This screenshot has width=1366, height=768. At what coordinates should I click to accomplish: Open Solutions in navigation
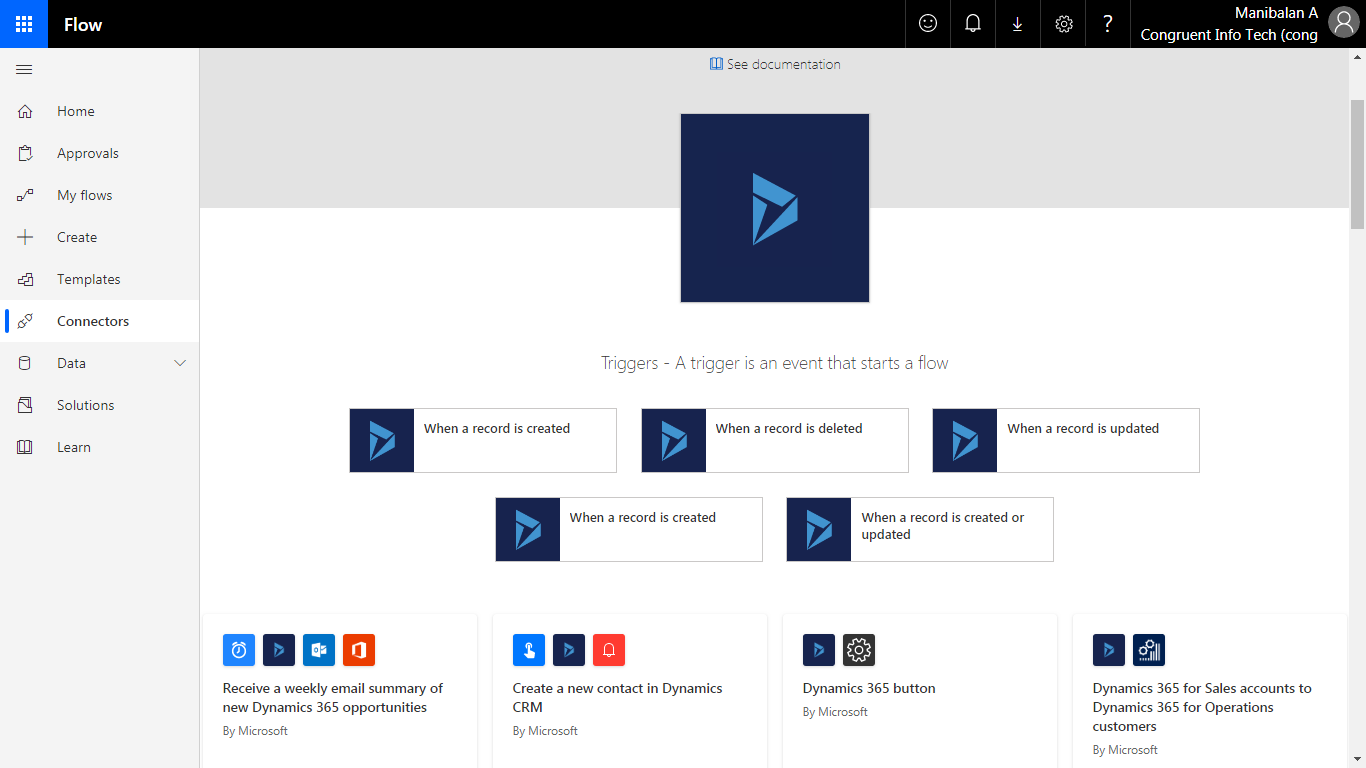click(100, 405)
